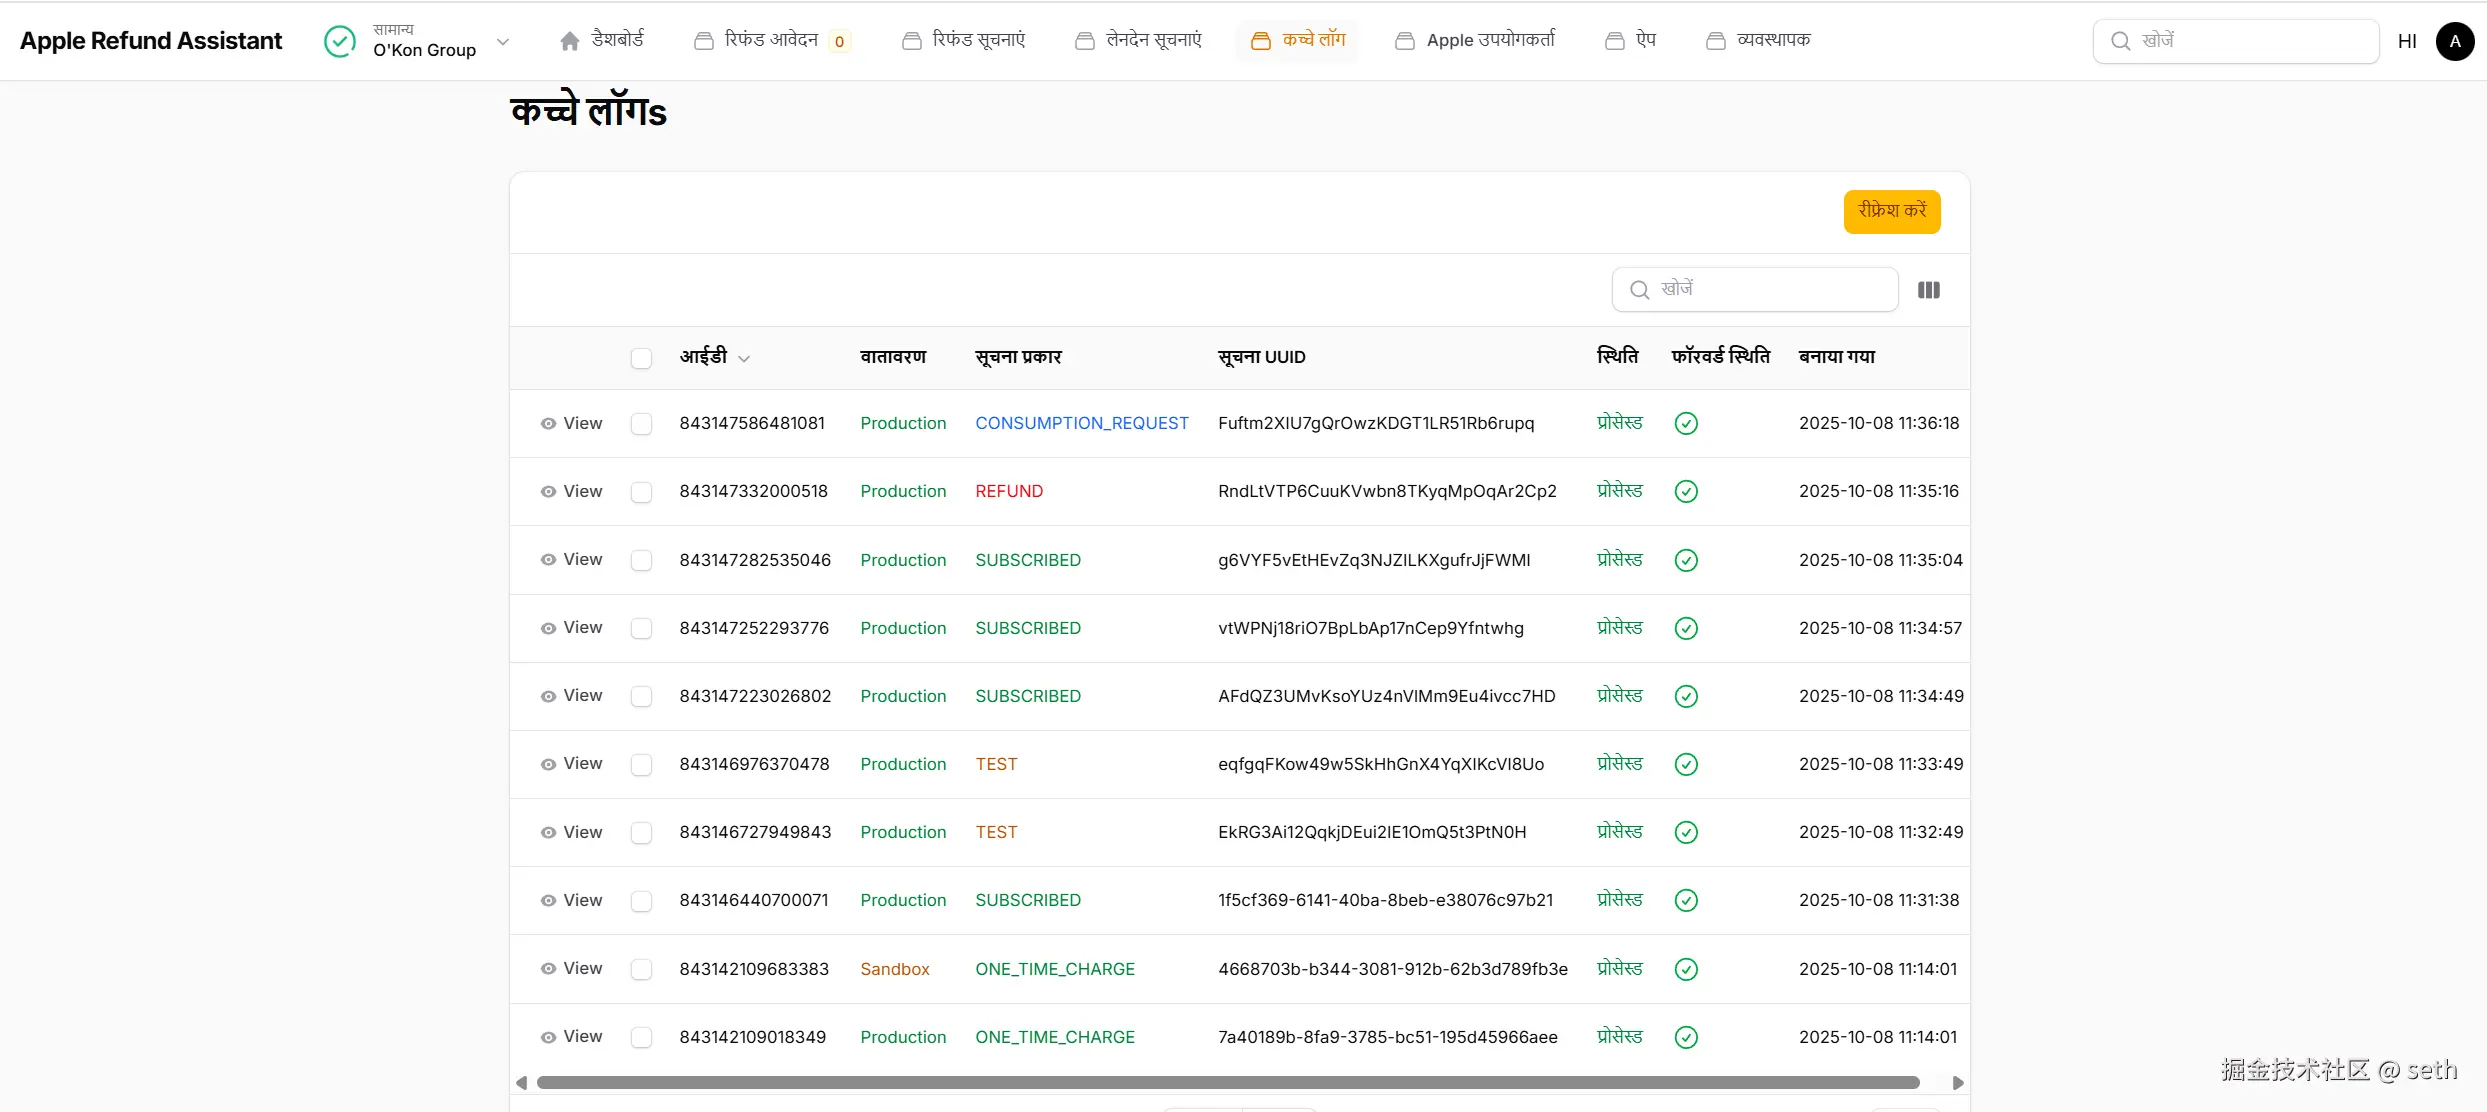This screenshot has width=2487, height=1112.
Task: Click user avatar A at top right
Action: [2455, 41]
